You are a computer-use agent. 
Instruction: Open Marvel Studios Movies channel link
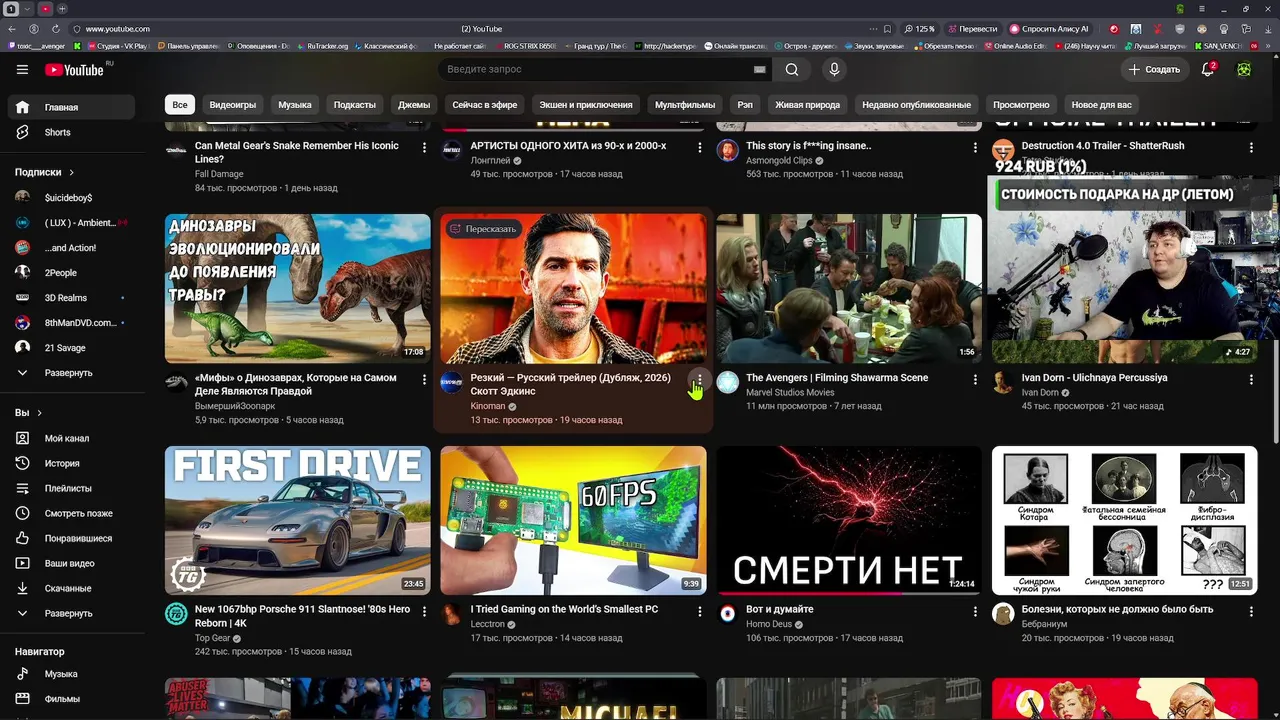click(x=790, y=392)
